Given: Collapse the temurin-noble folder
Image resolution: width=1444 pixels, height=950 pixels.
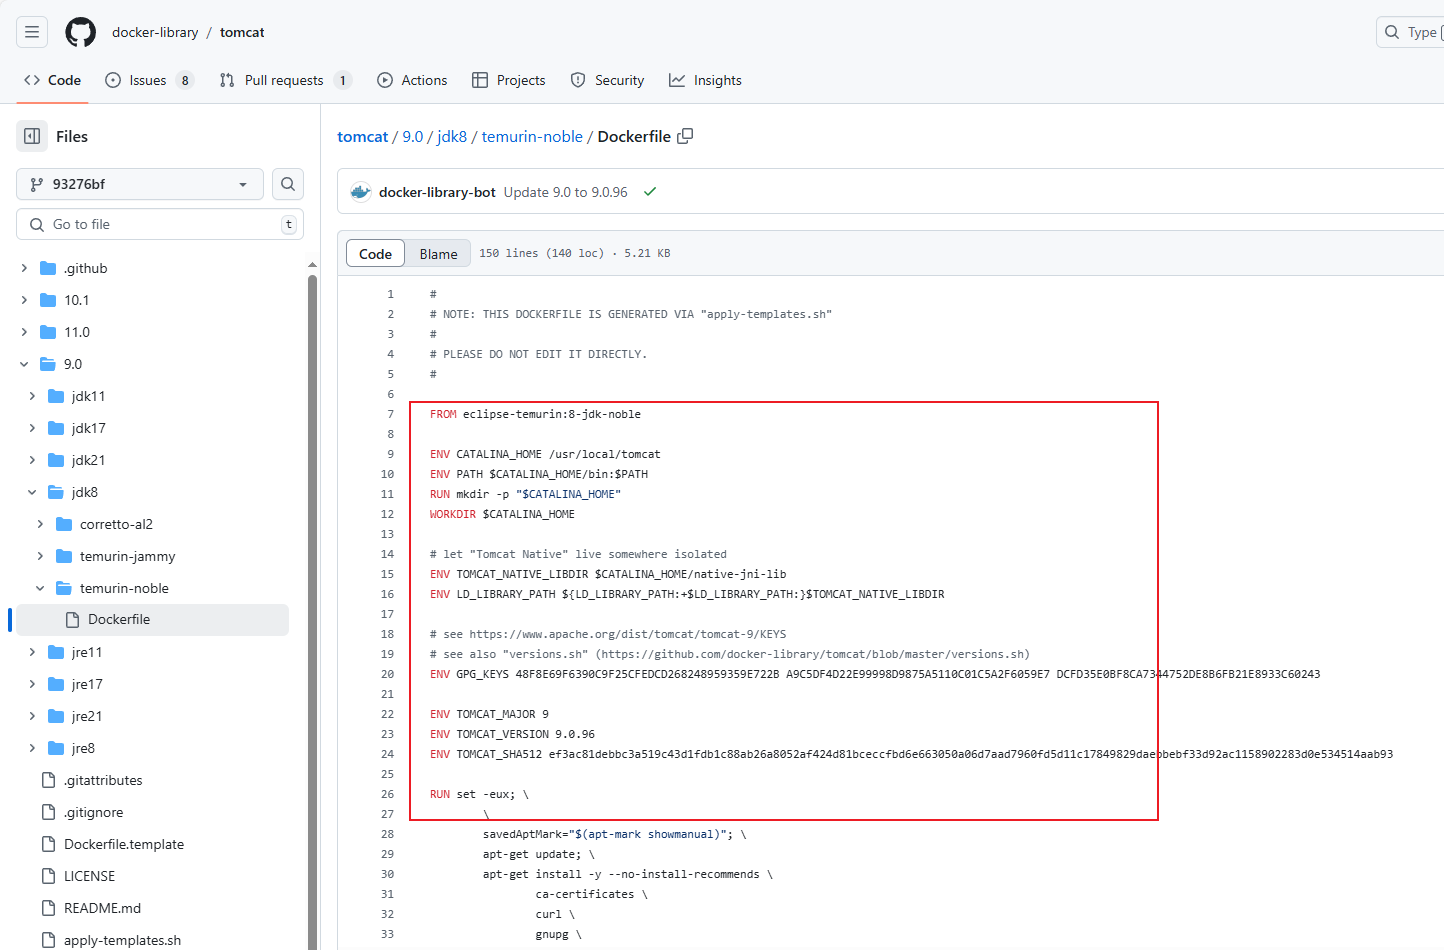Looking at the screenshot, I should point(40,588).
